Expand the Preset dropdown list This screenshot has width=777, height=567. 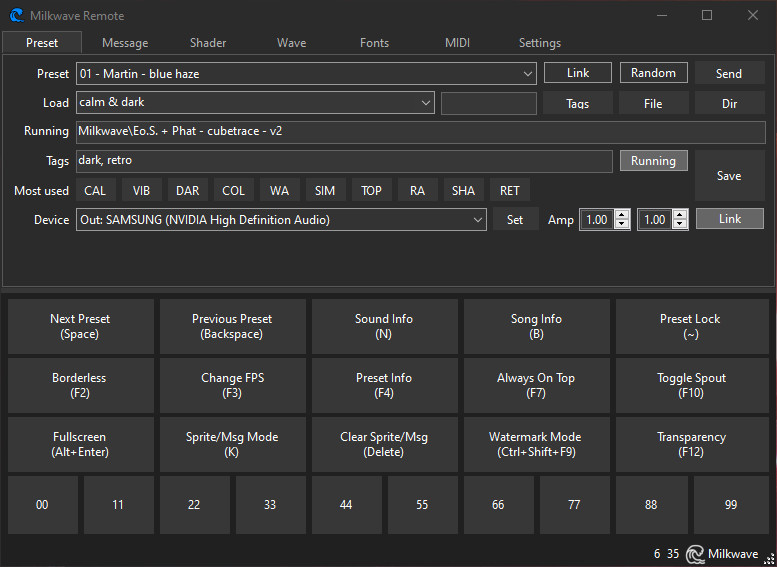pyautogui.click(x=528, y=74)
